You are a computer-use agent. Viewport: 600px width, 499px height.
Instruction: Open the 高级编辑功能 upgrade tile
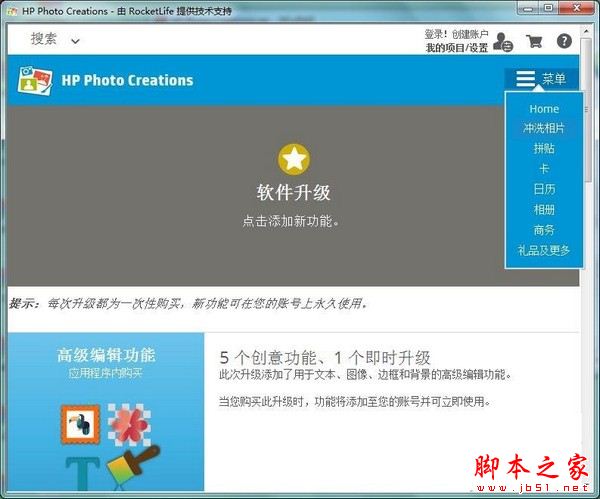coord(106,411)
